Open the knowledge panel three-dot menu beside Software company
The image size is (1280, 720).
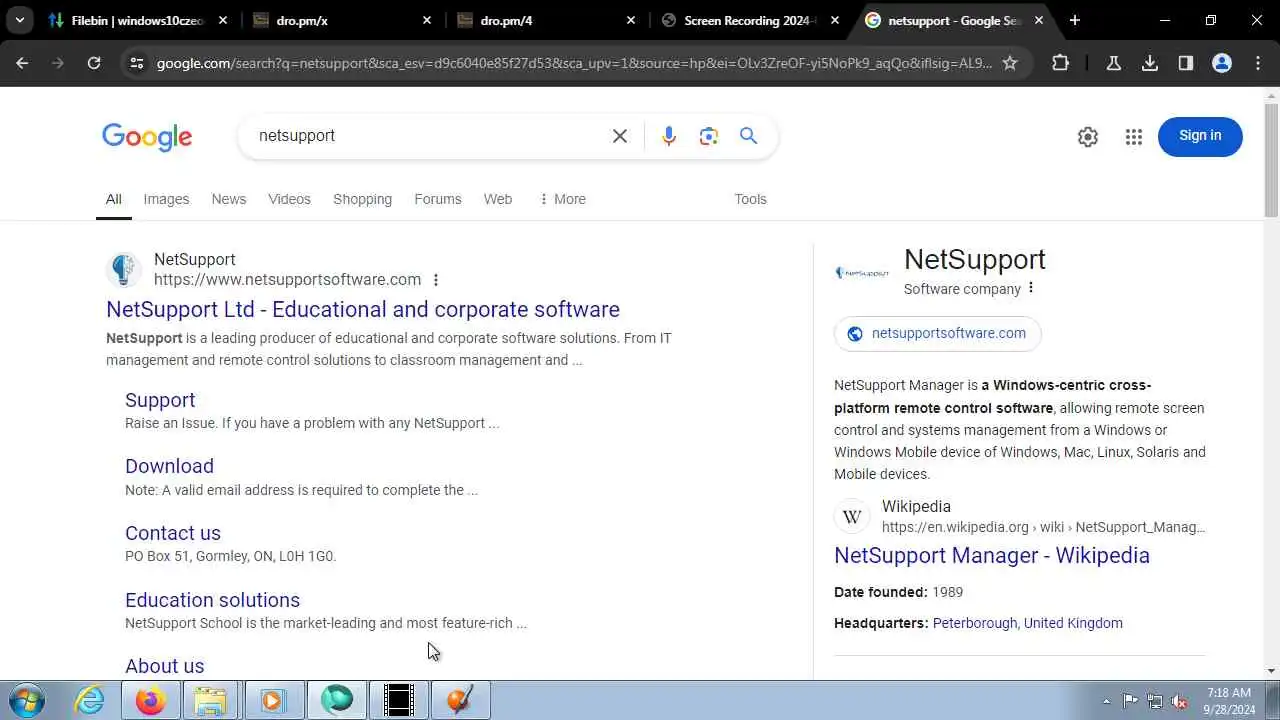(1031, 289)
